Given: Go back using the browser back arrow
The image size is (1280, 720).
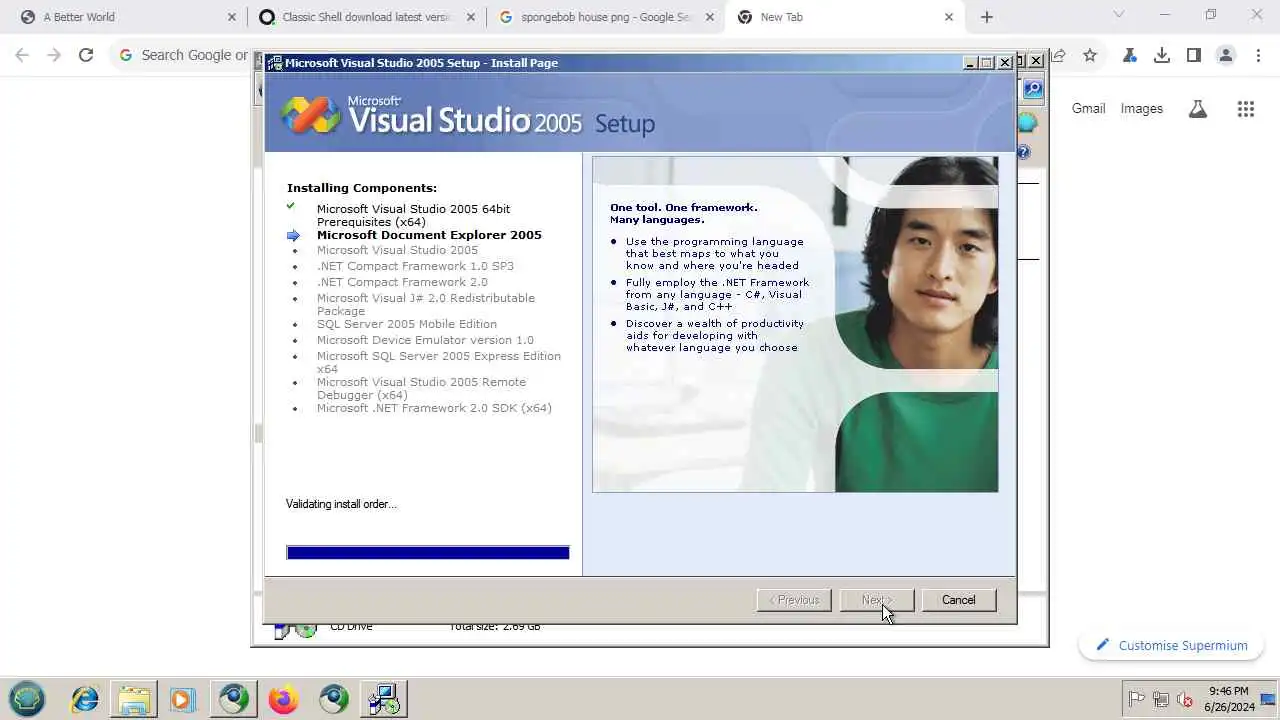Looking at the screenshot, I should click(22, 55).
